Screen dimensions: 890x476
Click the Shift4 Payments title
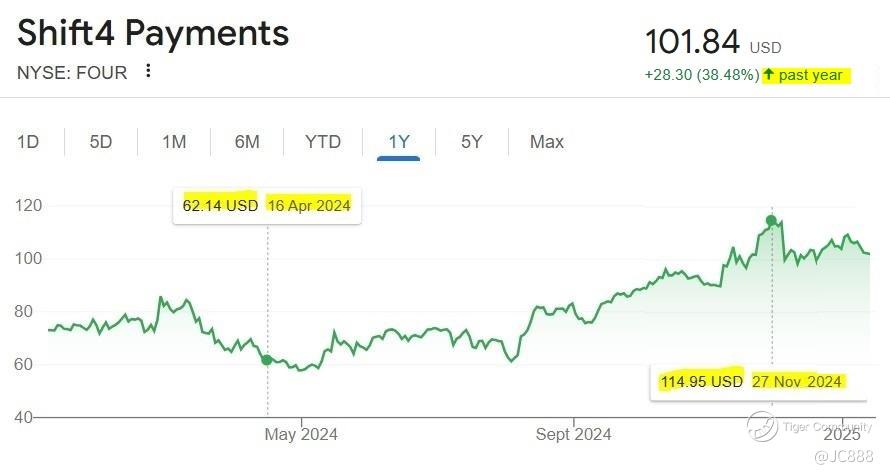pyautogui.click(x=153, y=32)
